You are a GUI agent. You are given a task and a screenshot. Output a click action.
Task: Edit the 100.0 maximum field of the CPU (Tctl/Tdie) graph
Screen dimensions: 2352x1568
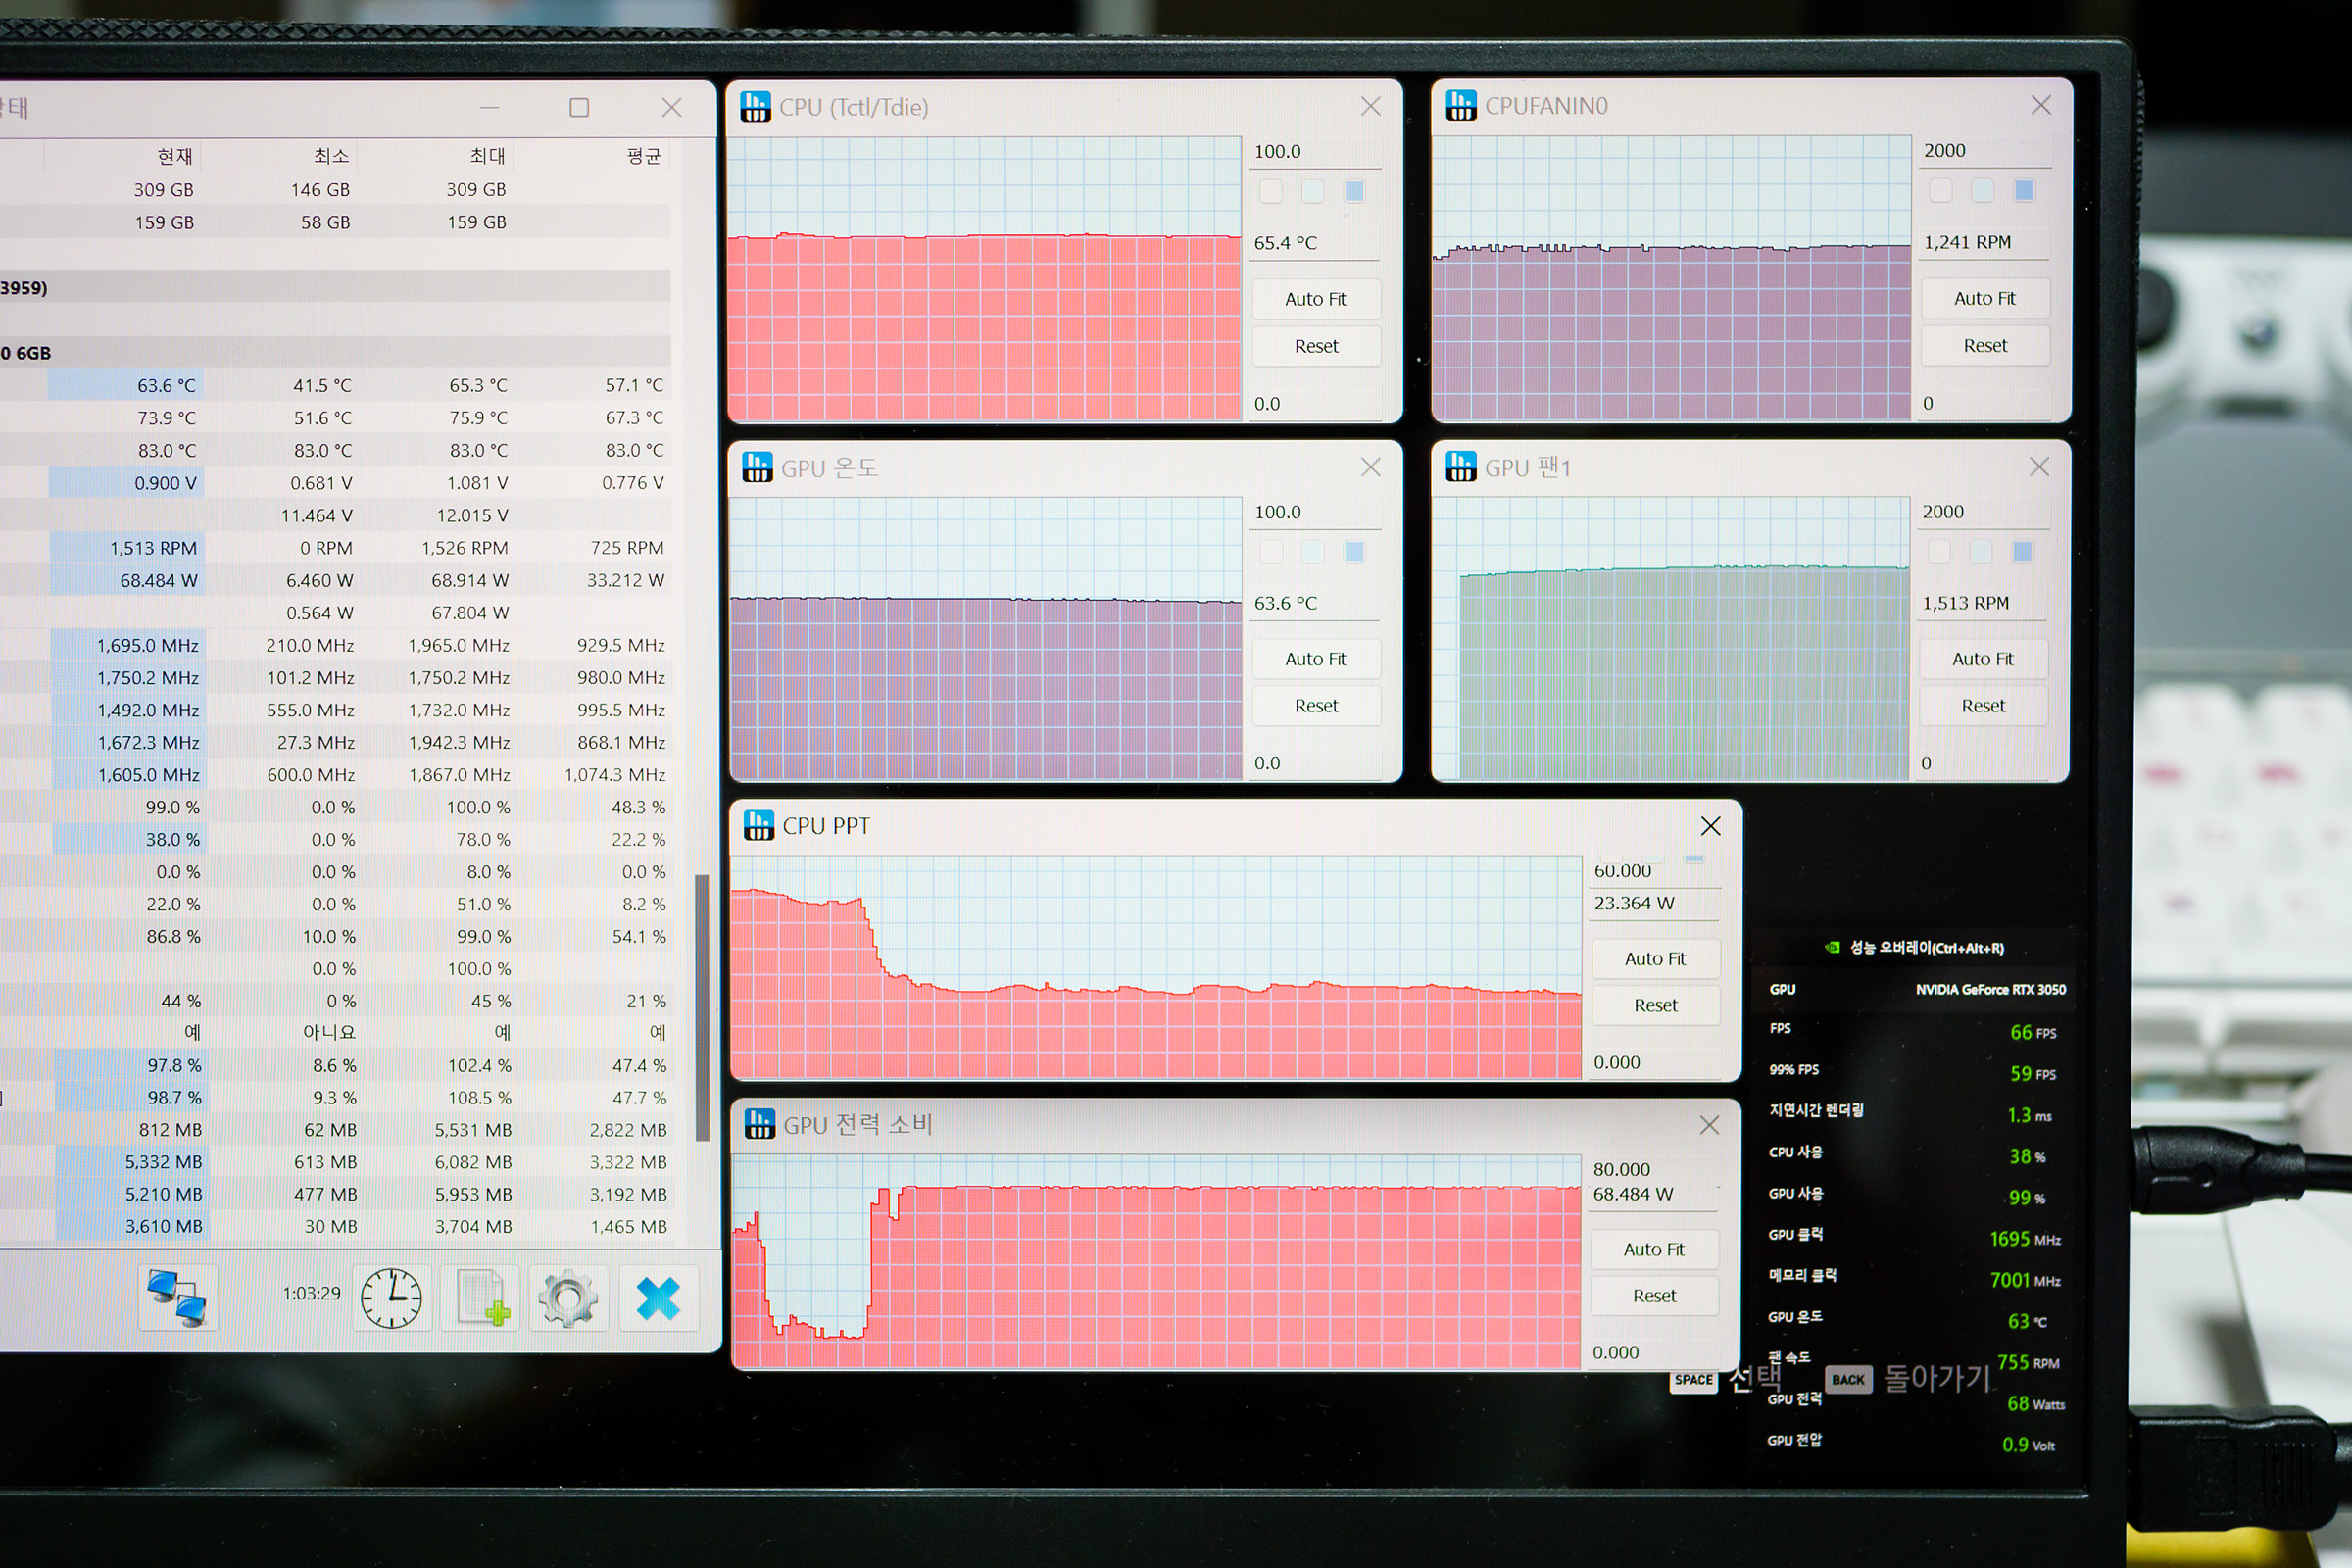tap(1310, 152)
